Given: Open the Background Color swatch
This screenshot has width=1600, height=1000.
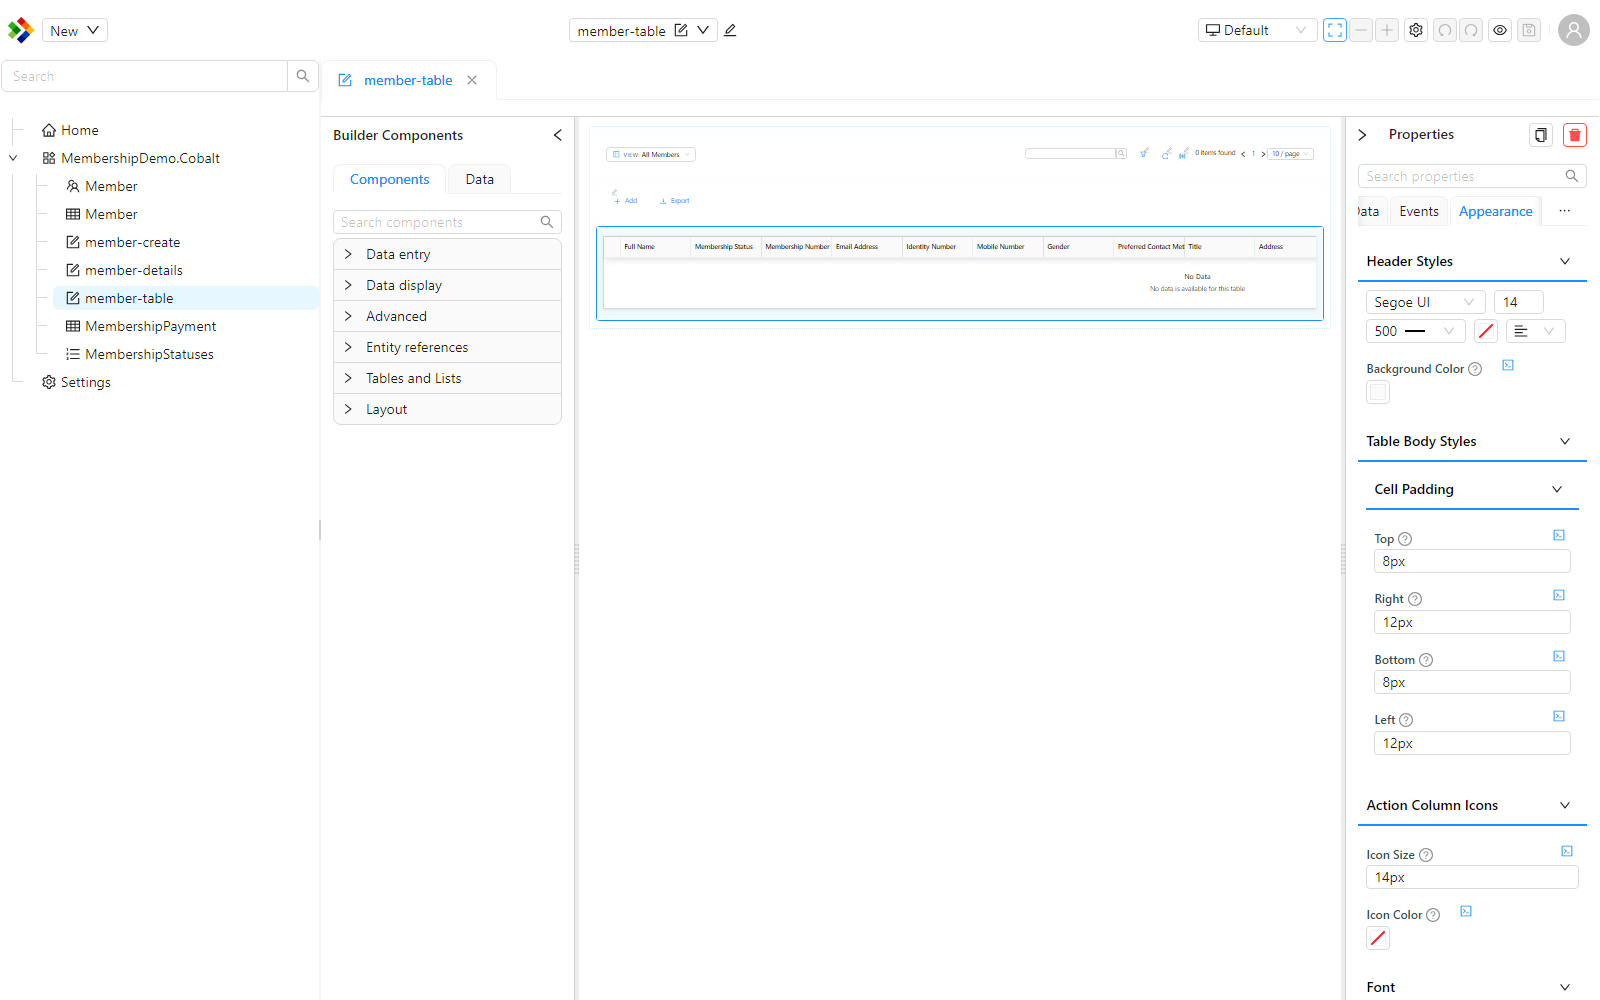Looking at the screenshot, I should (x=1378, y=392).
